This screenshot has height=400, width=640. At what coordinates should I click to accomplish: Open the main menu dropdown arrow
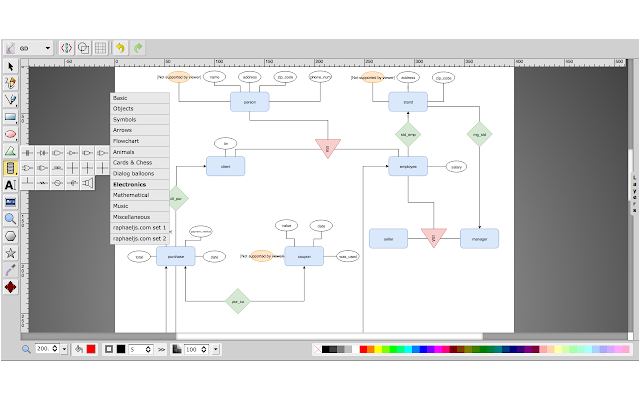(x=48, y=48)
